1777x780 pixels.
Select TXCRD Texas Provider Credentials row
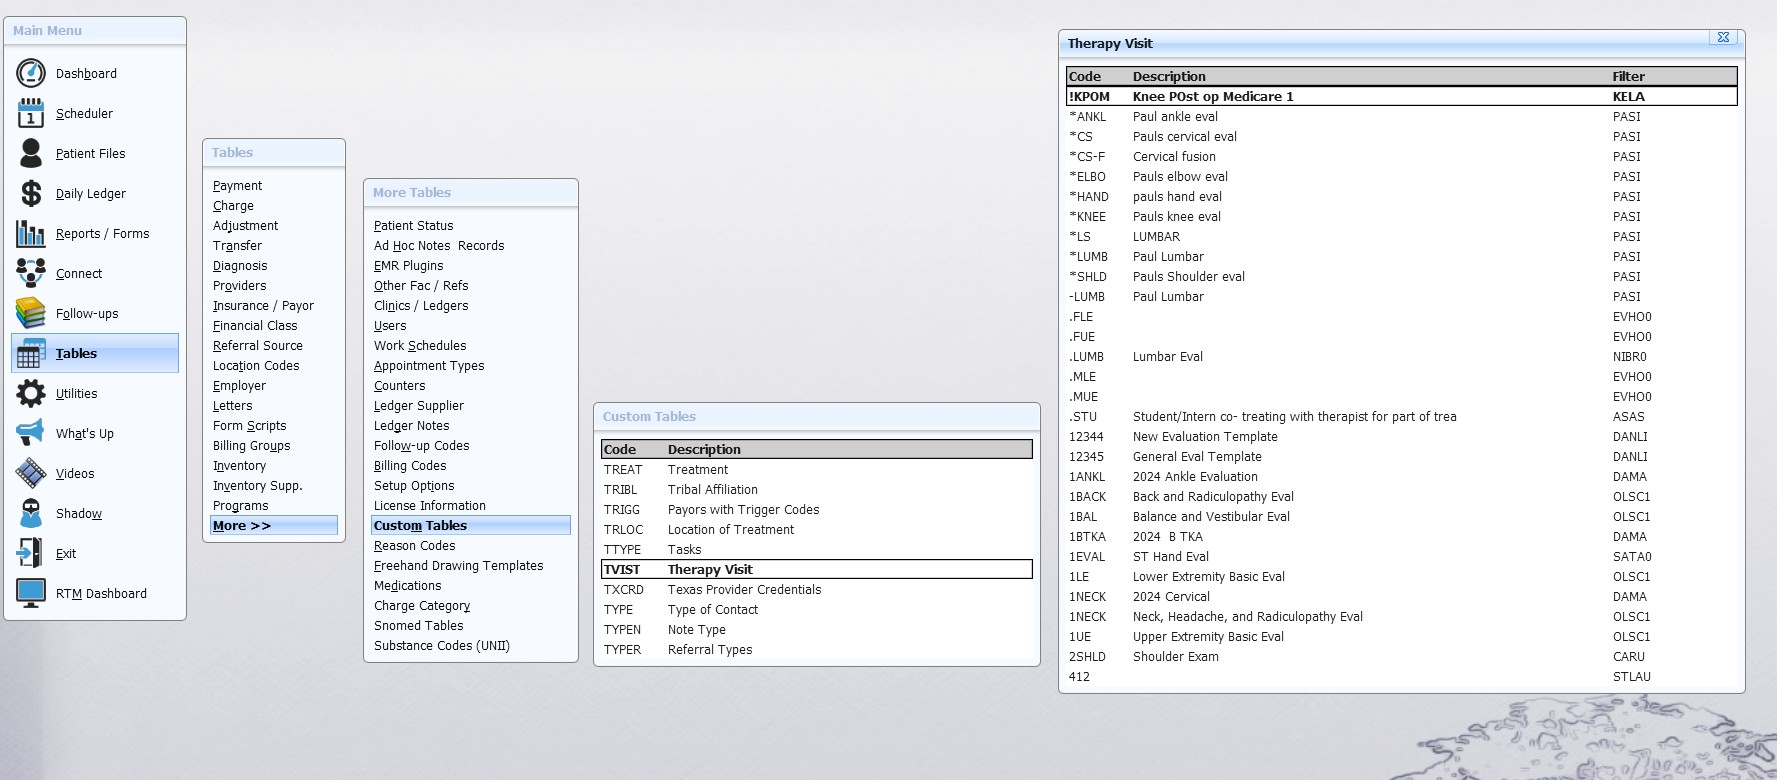coord(817,590)
